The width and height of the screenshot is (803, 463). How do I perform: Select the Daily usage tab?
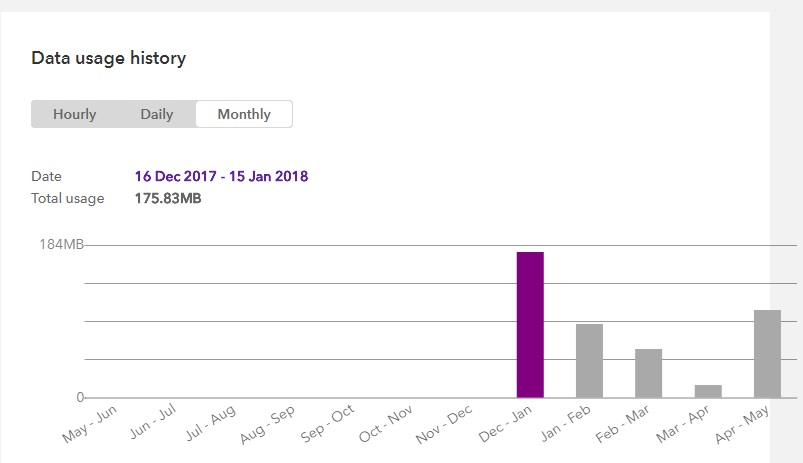point(157,114)
